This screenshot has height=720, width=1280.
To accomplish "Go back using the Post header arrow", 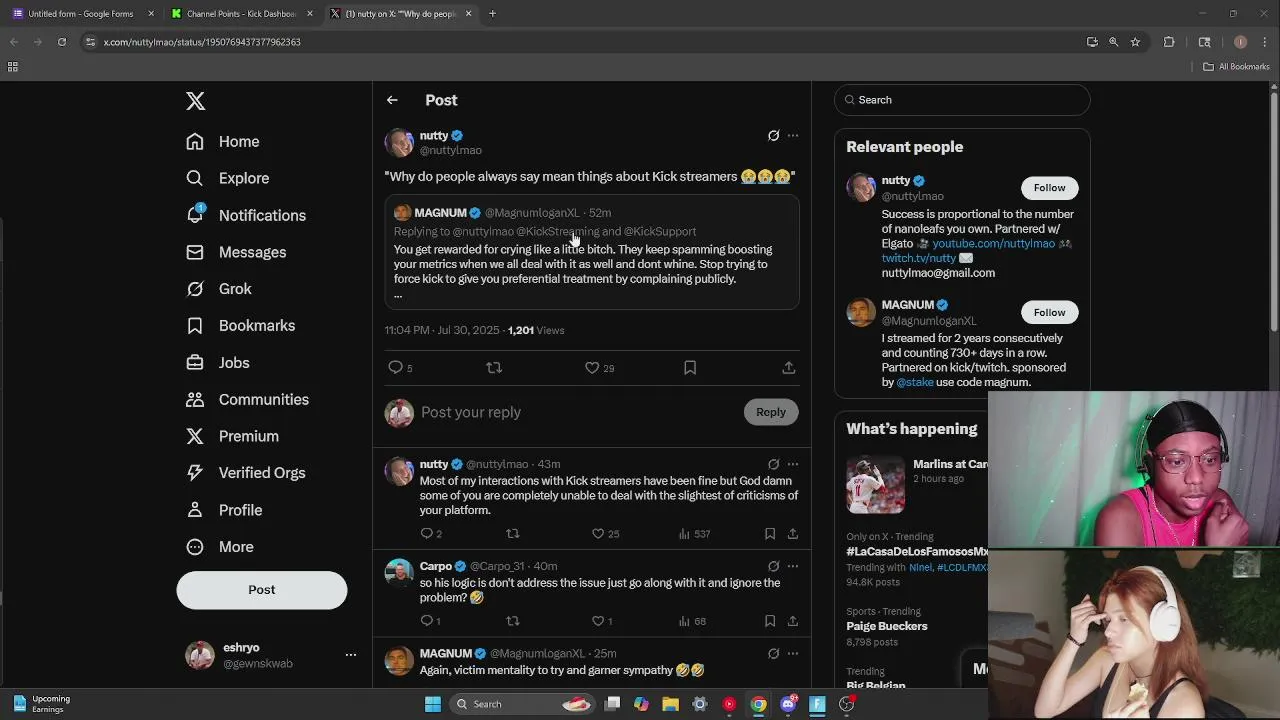I will tap(392, 100).
